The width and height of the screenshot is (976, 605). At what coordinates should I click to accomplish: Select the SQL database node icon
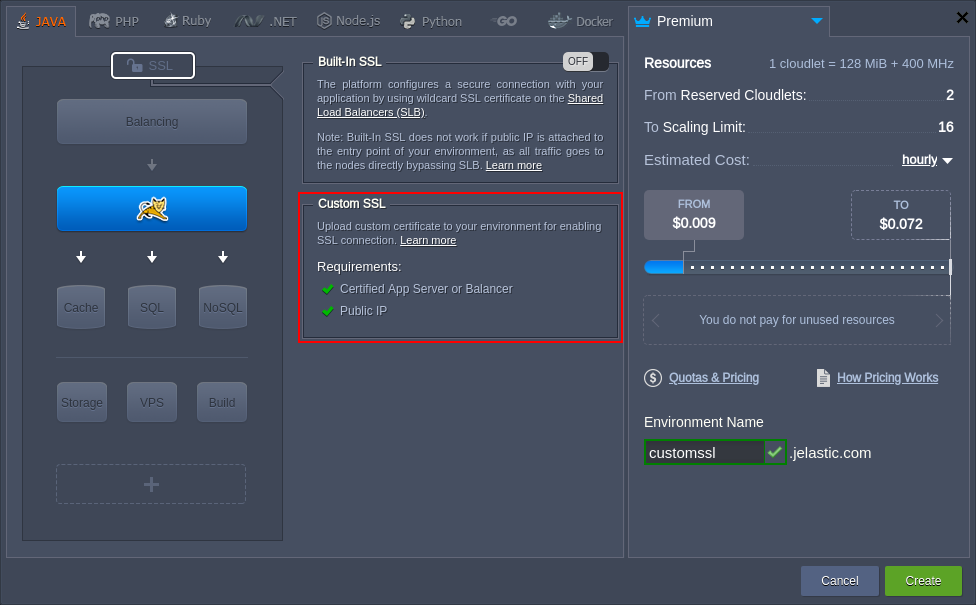coord(151,307)
